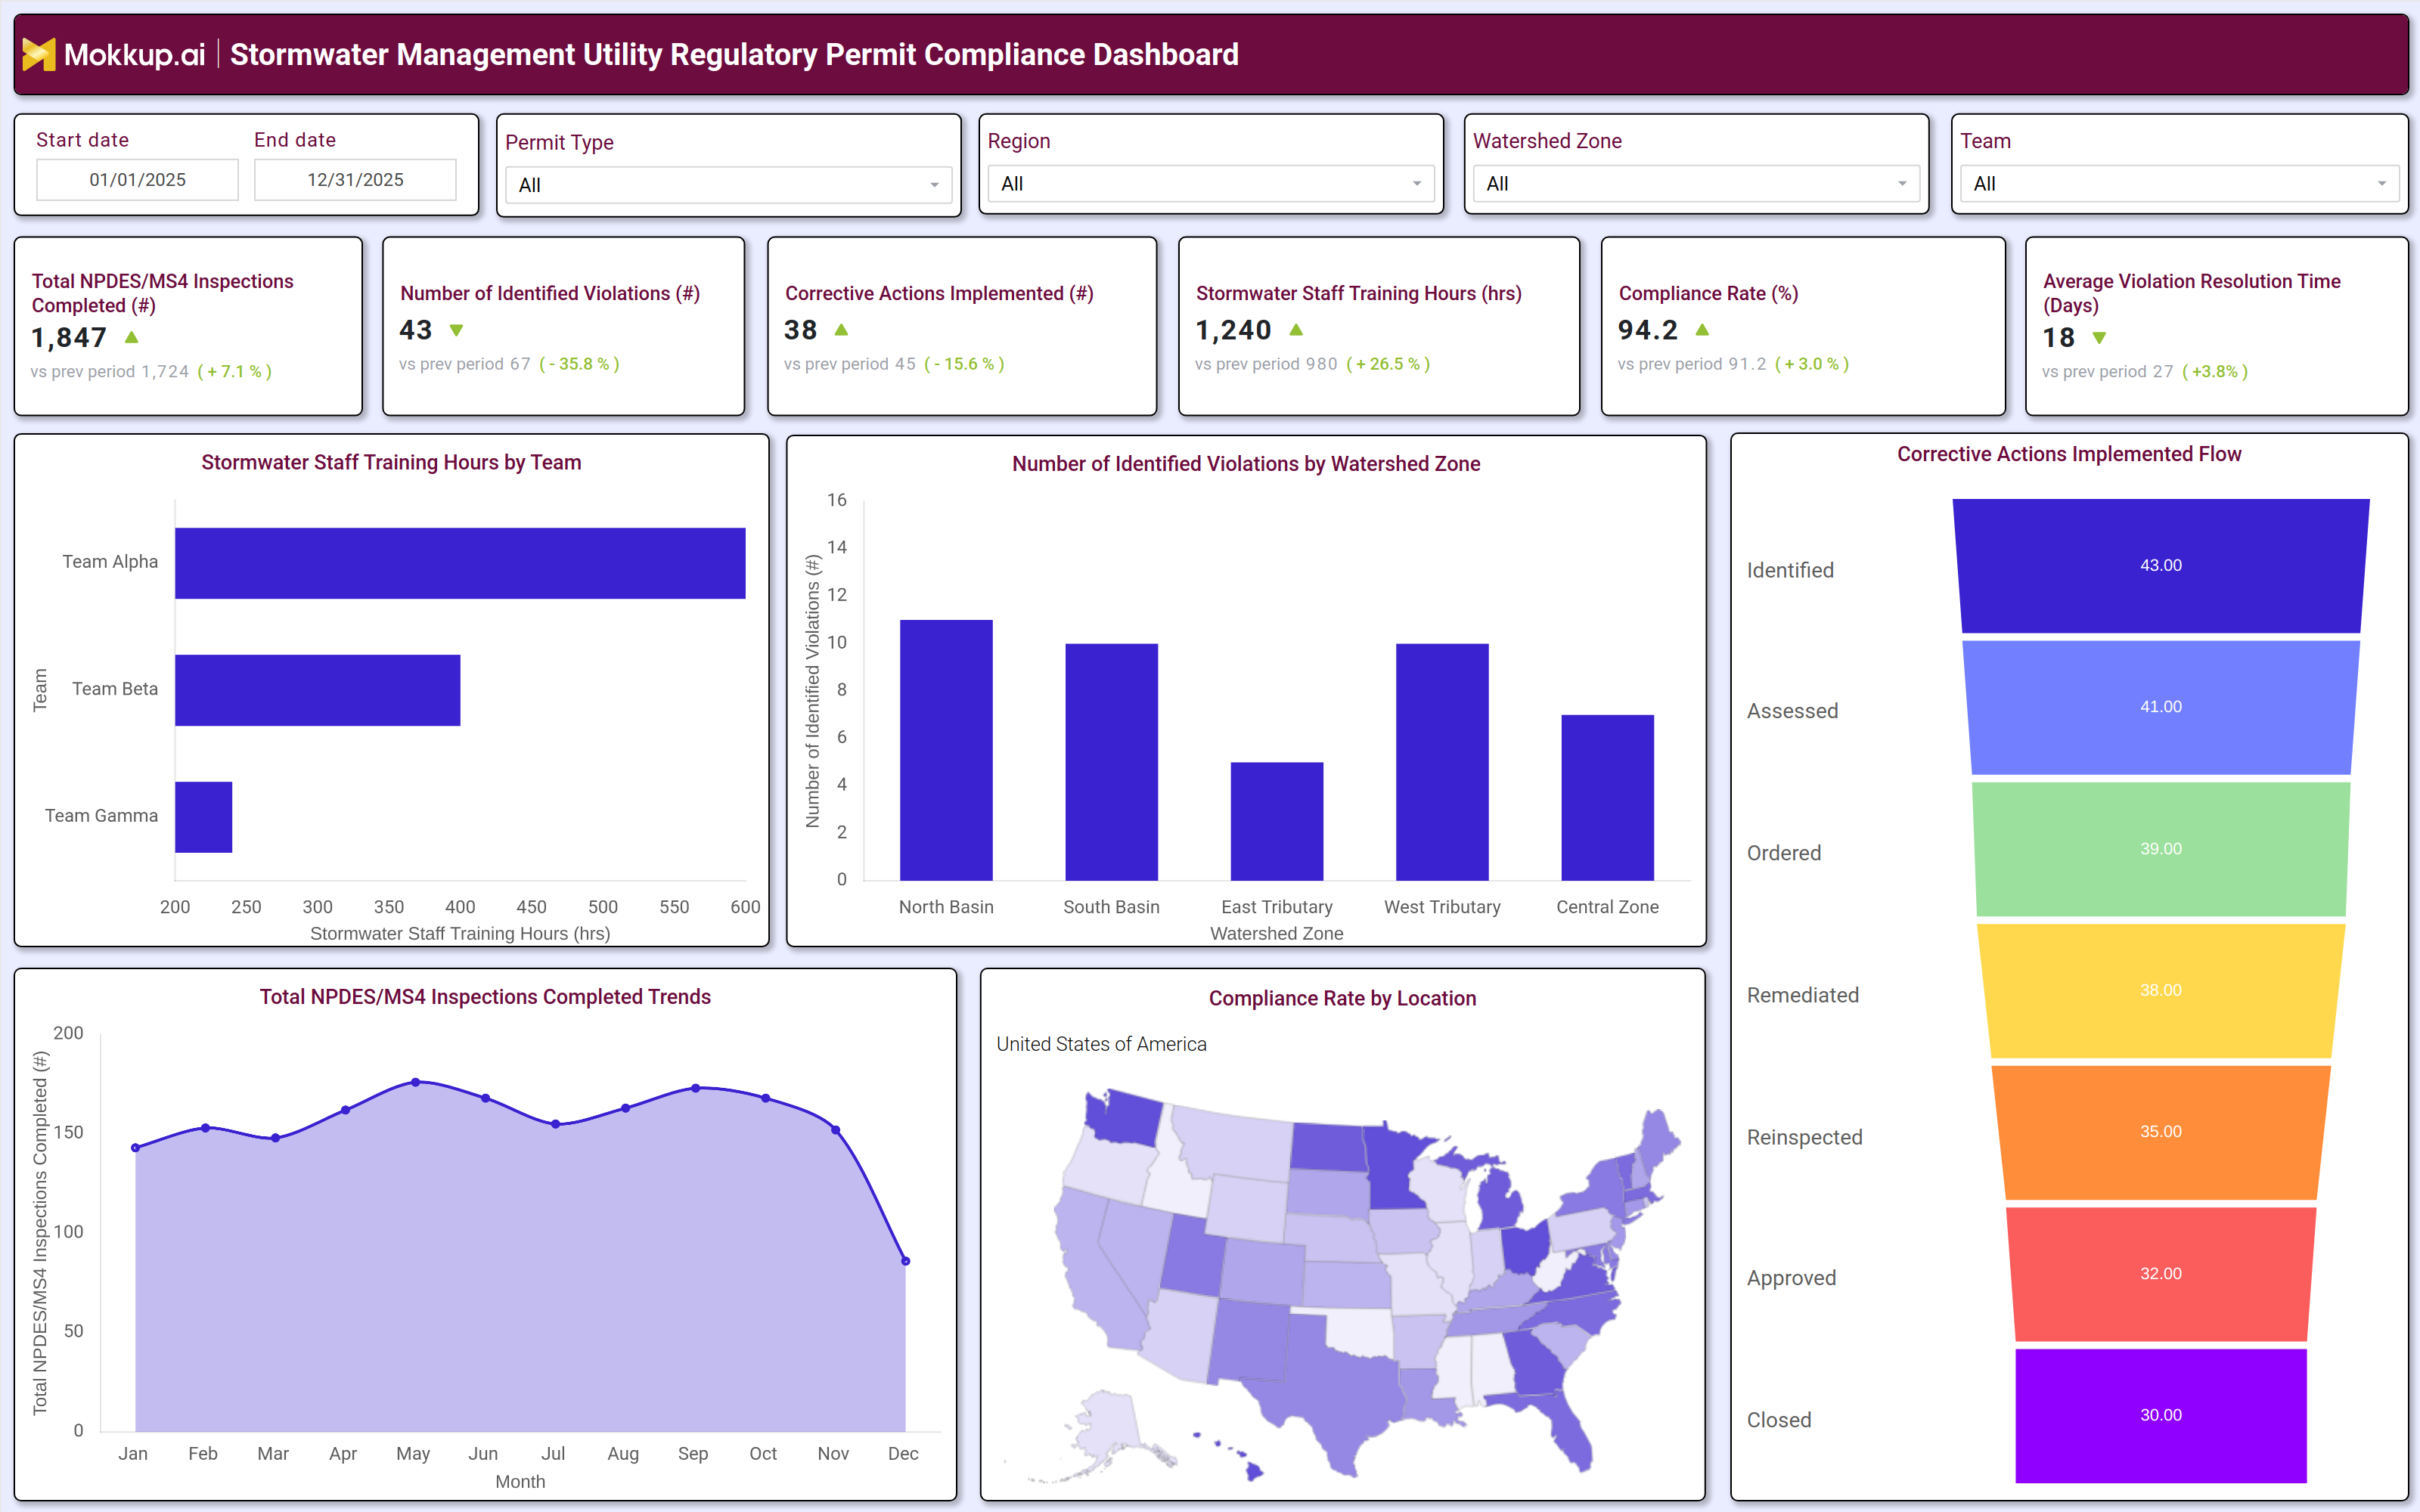
Task: Click the Remediated funnel segment 38.00
Action: [x=2161, y=991]
